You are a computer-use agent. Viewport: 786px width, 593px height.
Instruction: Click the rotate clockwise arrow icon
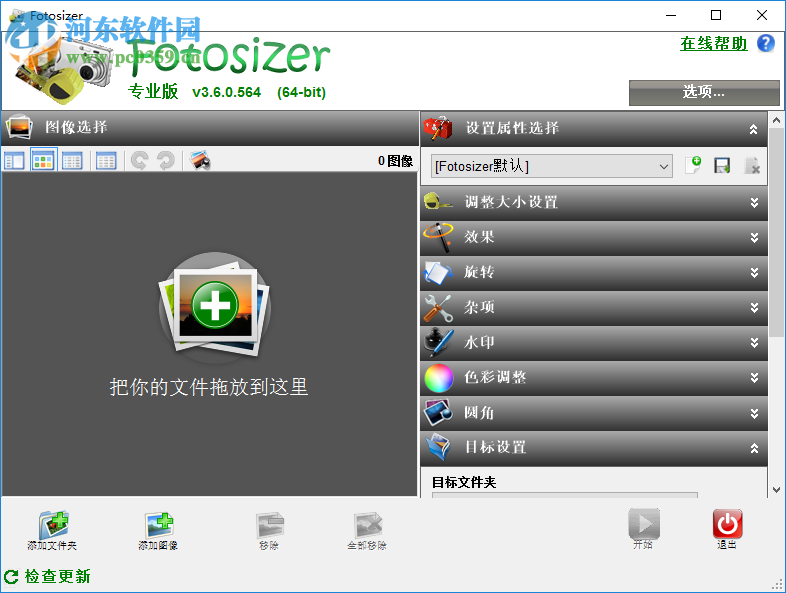click(165, 161)
